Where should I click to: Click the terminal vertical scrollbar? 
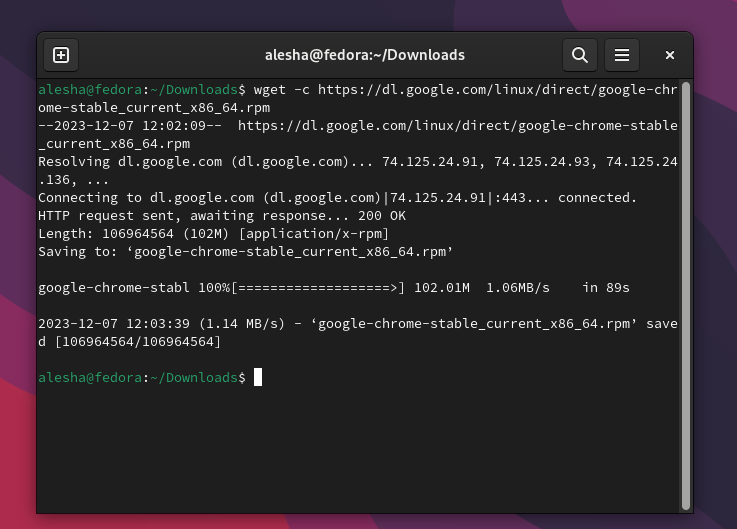tap(686, 295)
